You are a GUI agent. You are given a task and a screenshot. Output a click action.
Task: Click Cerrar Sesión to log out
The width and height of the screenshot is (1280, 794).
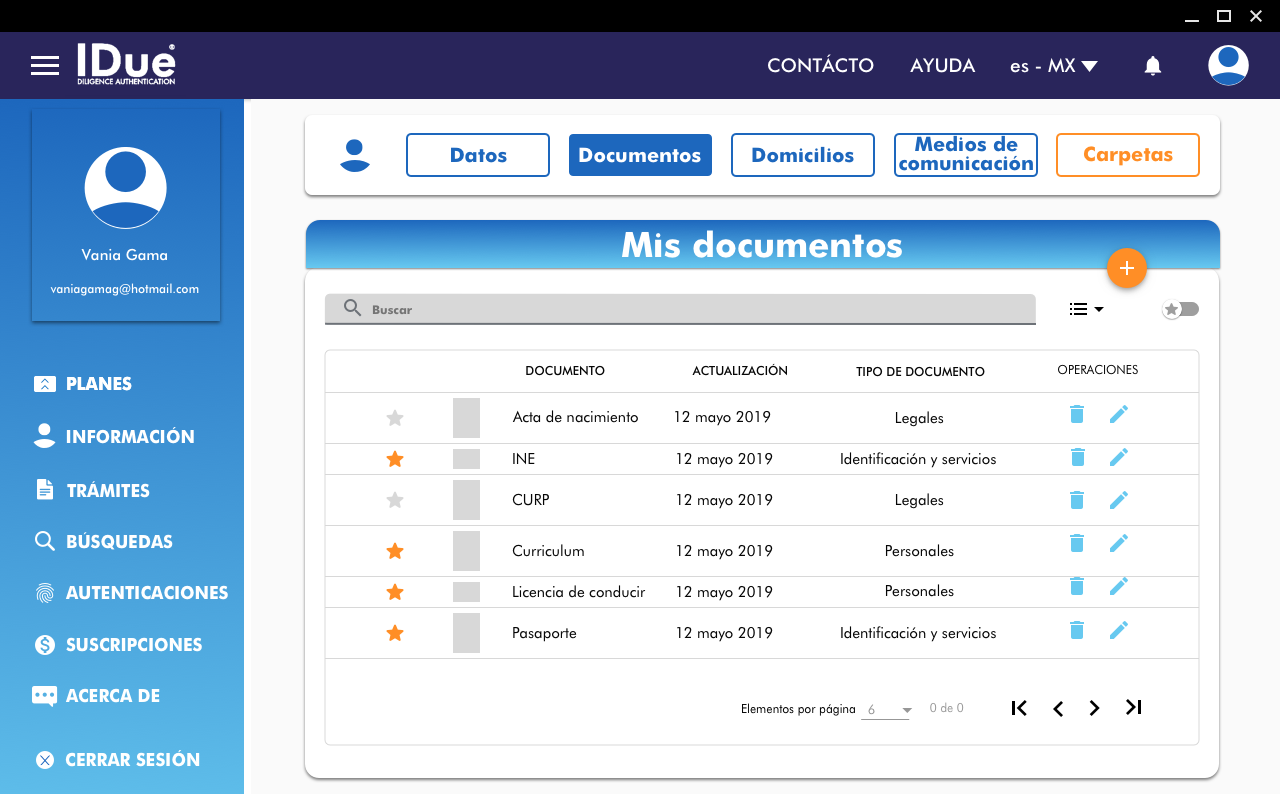click(132, 760)
